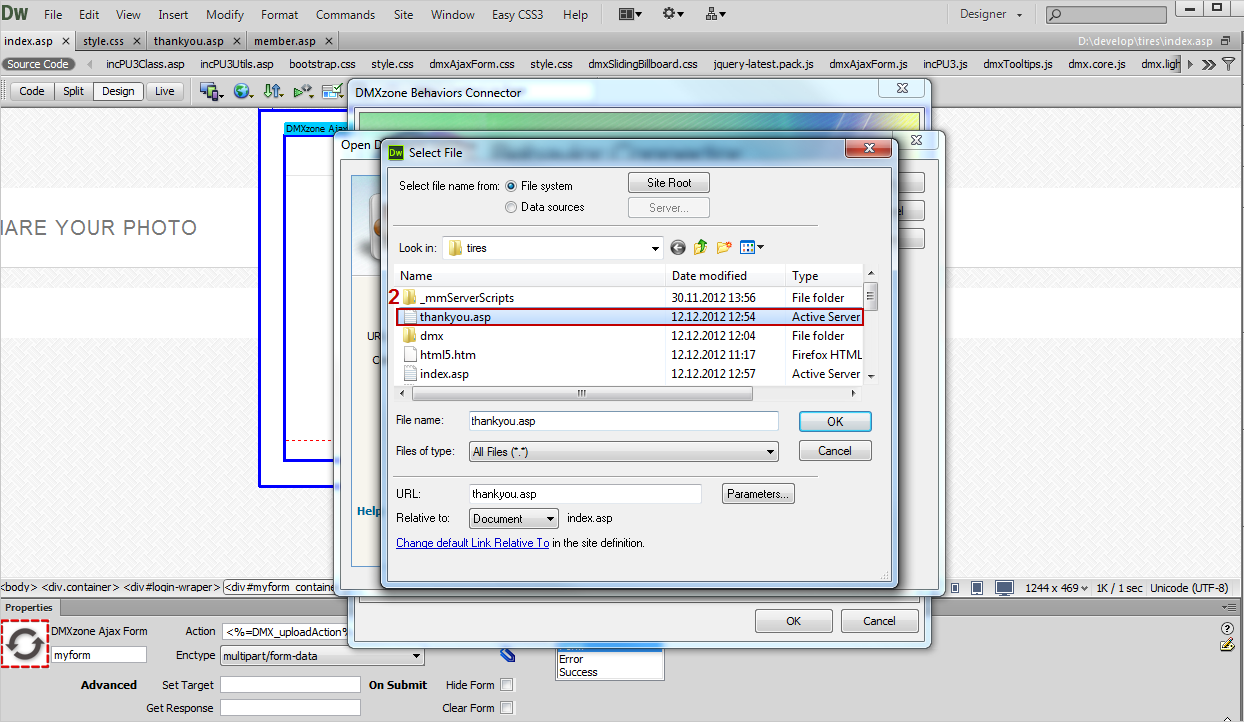1244x722 pixels.
Task: Click the URL input field
Action: pyautogui.click(x=585, y=494)
